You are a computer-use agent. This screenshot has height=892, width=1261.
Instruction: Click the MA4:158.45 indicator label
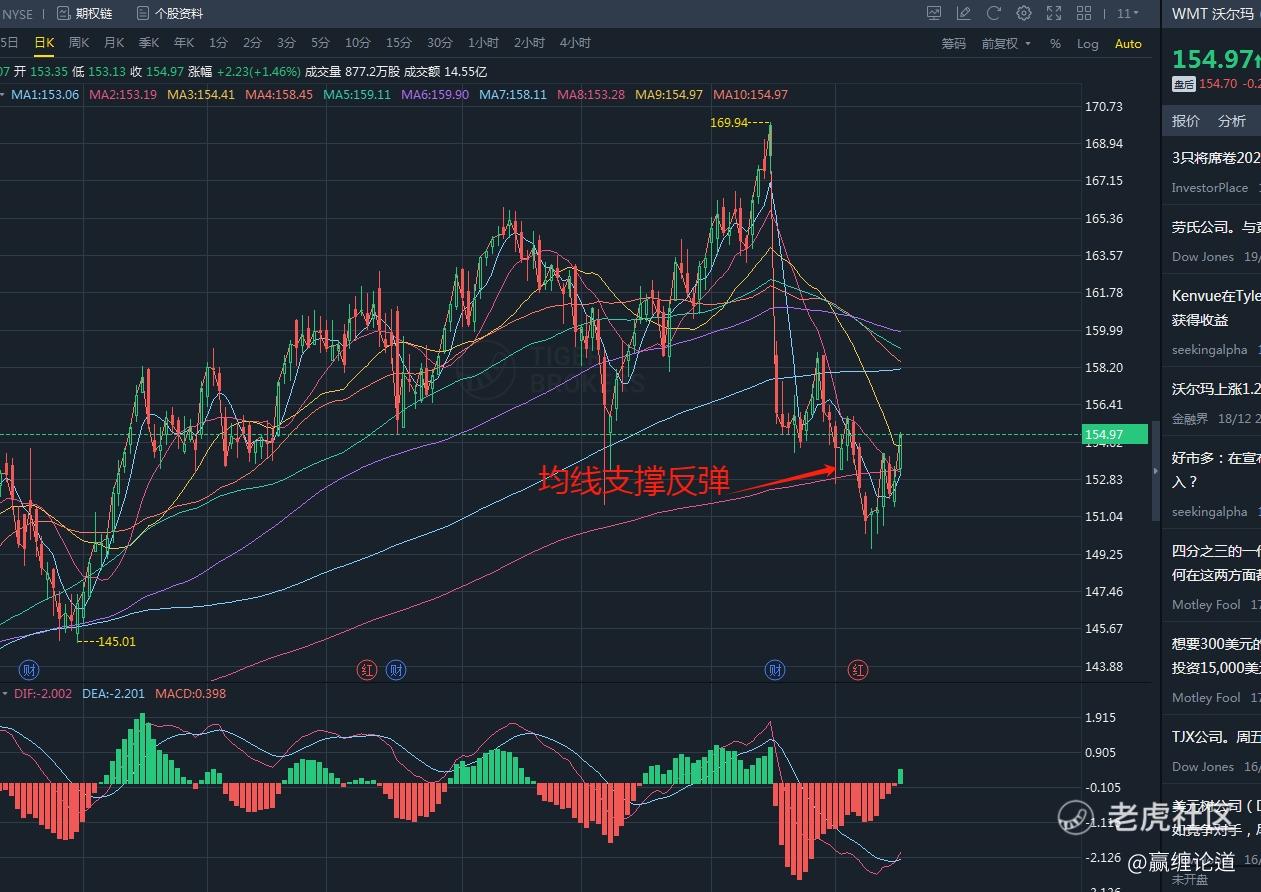pos(279,95)
